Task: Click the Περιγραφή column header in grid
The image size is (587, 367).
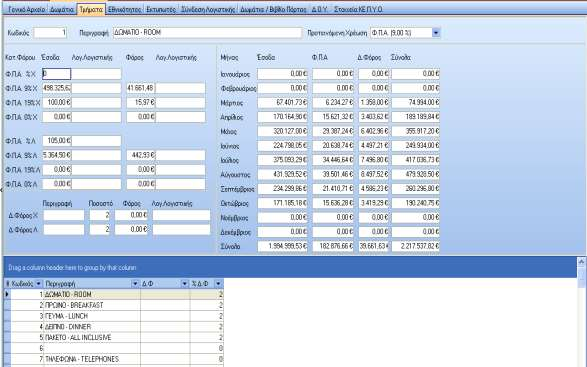Action: pos(92,284)
